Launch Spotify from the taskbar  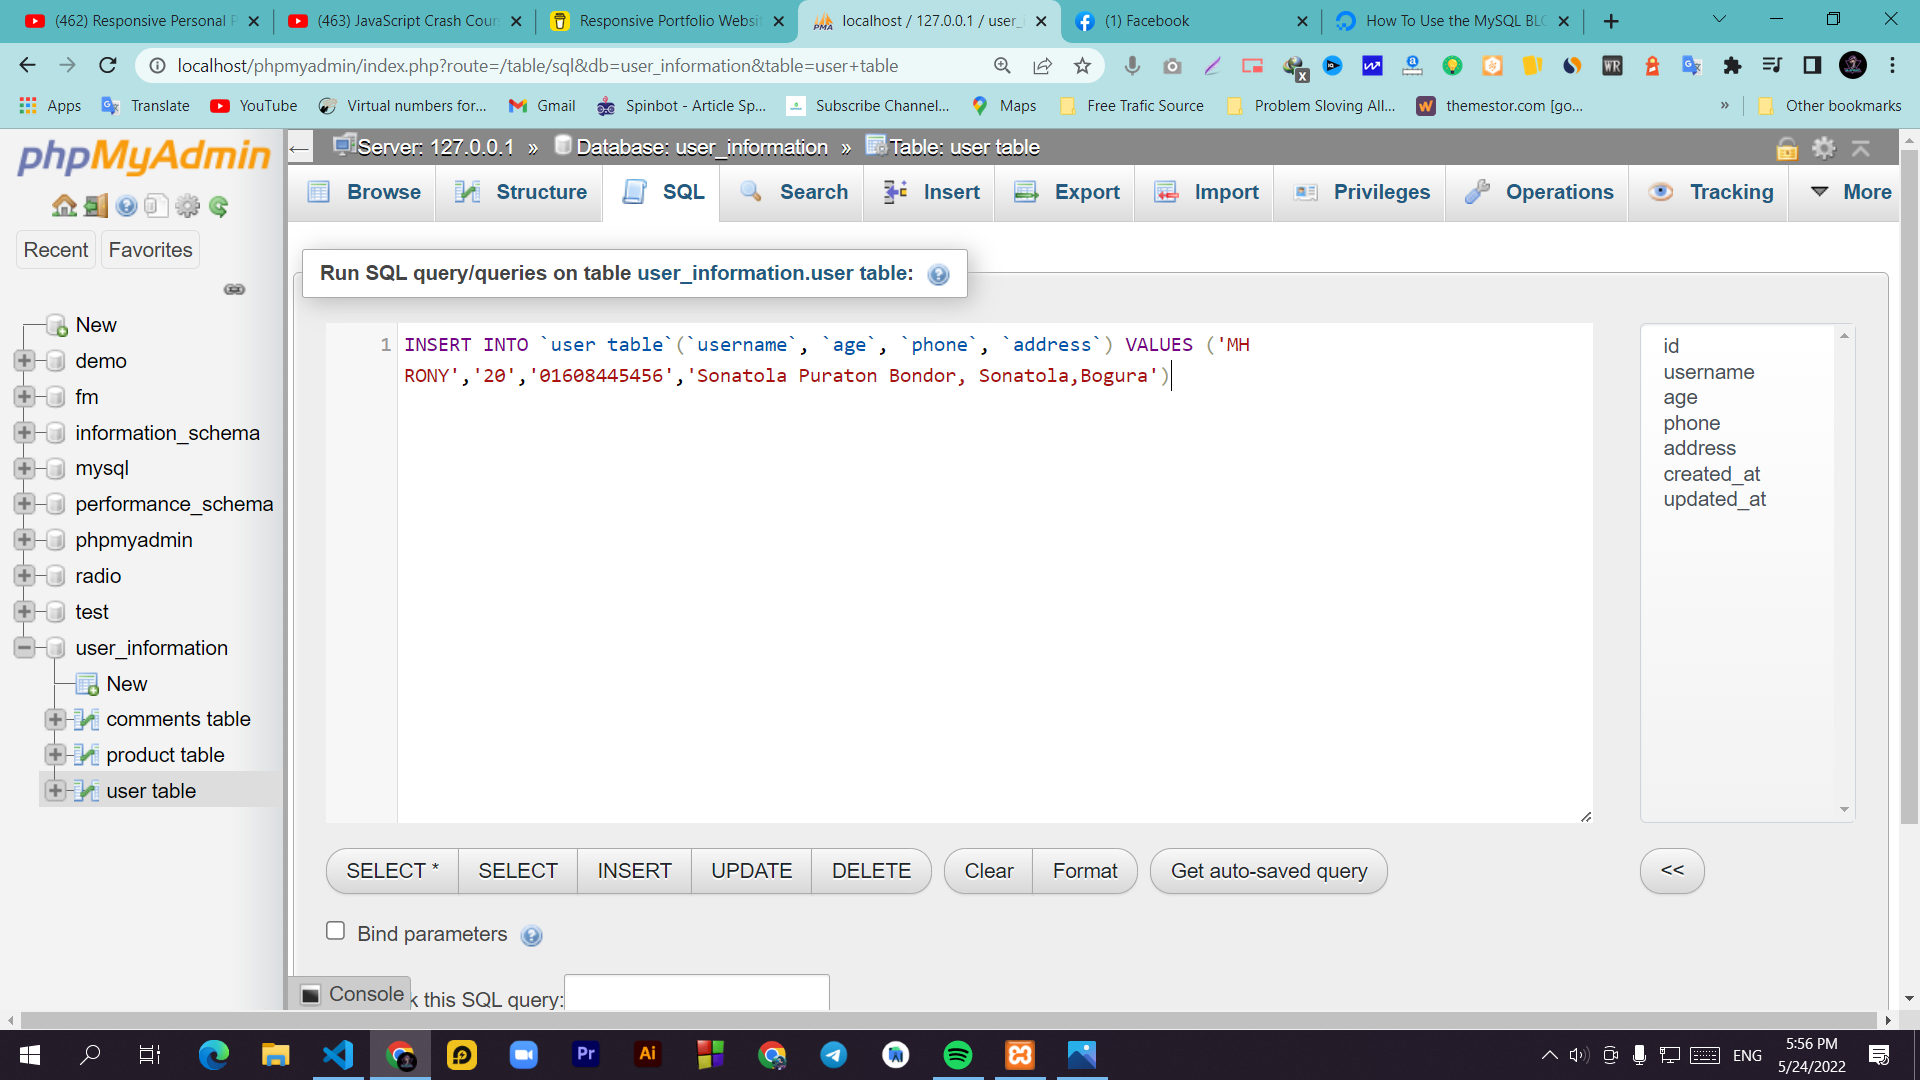click(x=958, y=1055)
